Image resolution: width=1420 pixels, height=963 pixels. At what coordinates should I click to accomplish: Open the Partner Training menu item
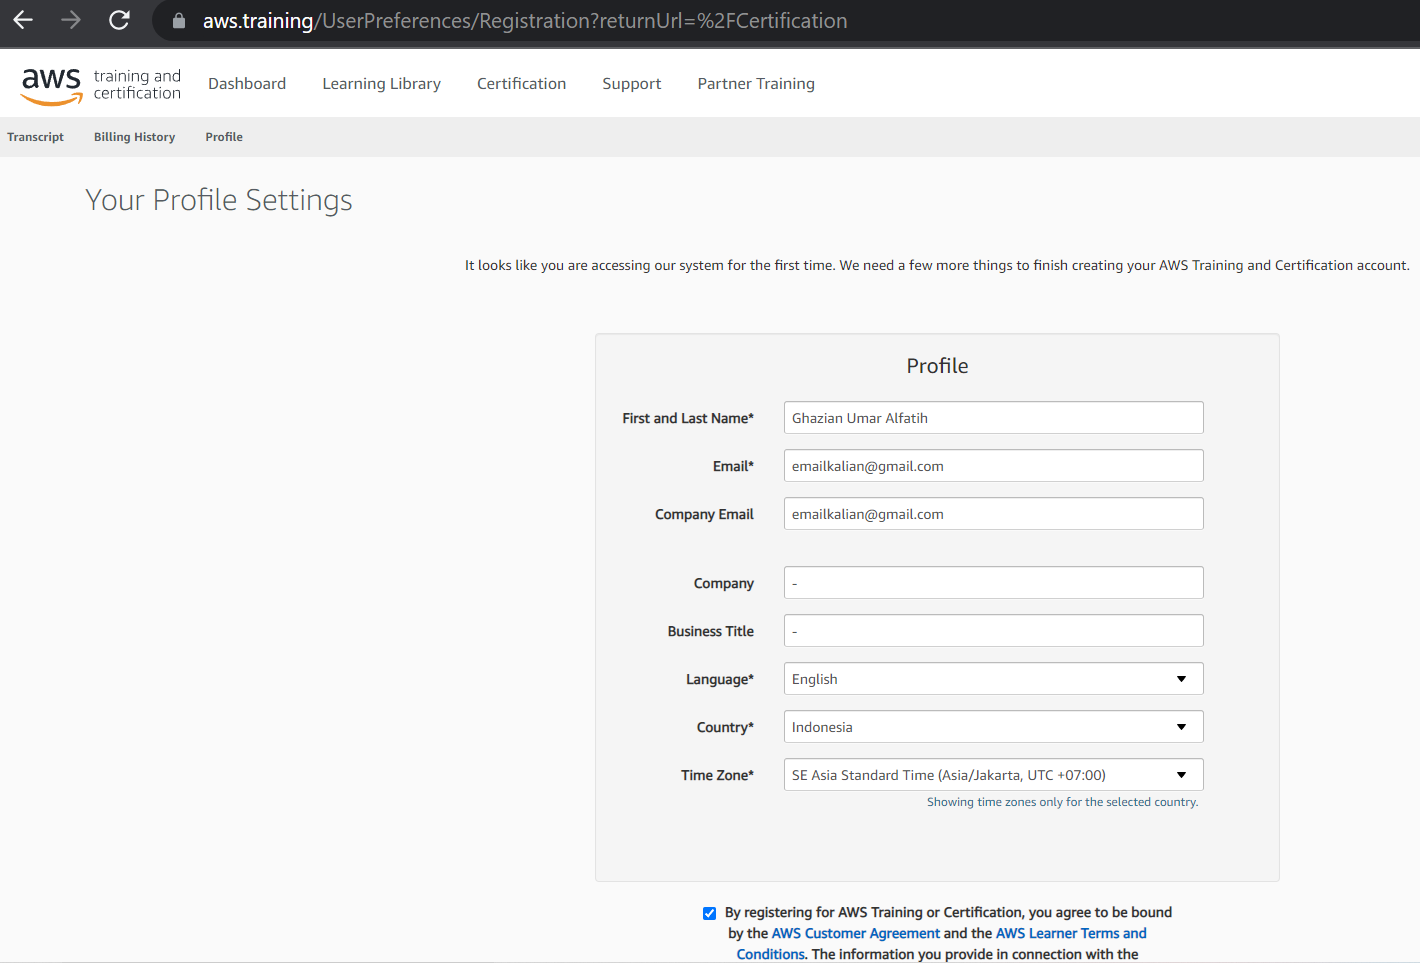[756, 84]
